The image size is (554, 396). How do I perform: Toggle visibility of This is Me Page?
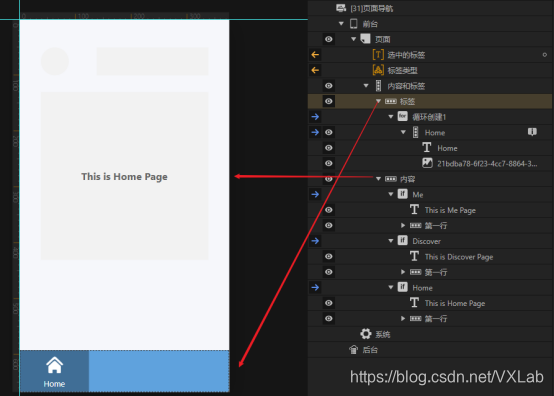coord(329,210)
